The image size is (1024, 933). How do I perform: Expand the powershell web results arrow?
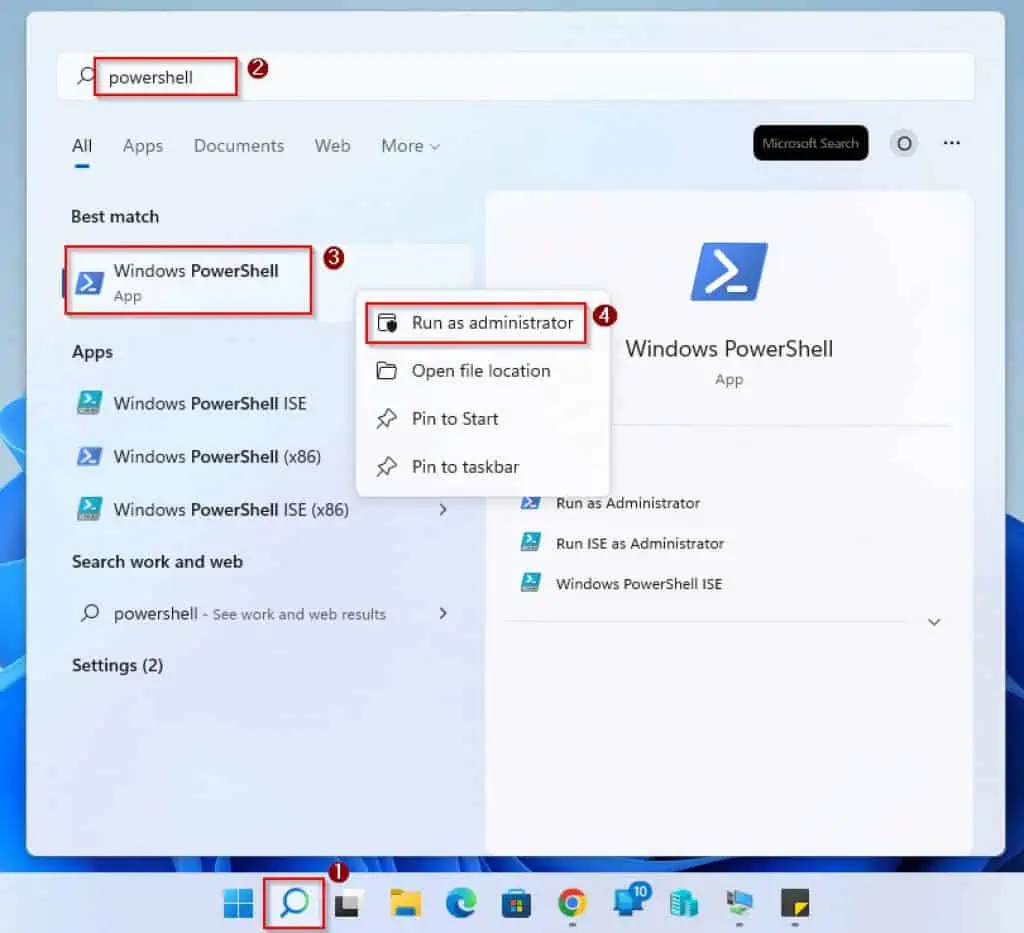coord(443,613)
